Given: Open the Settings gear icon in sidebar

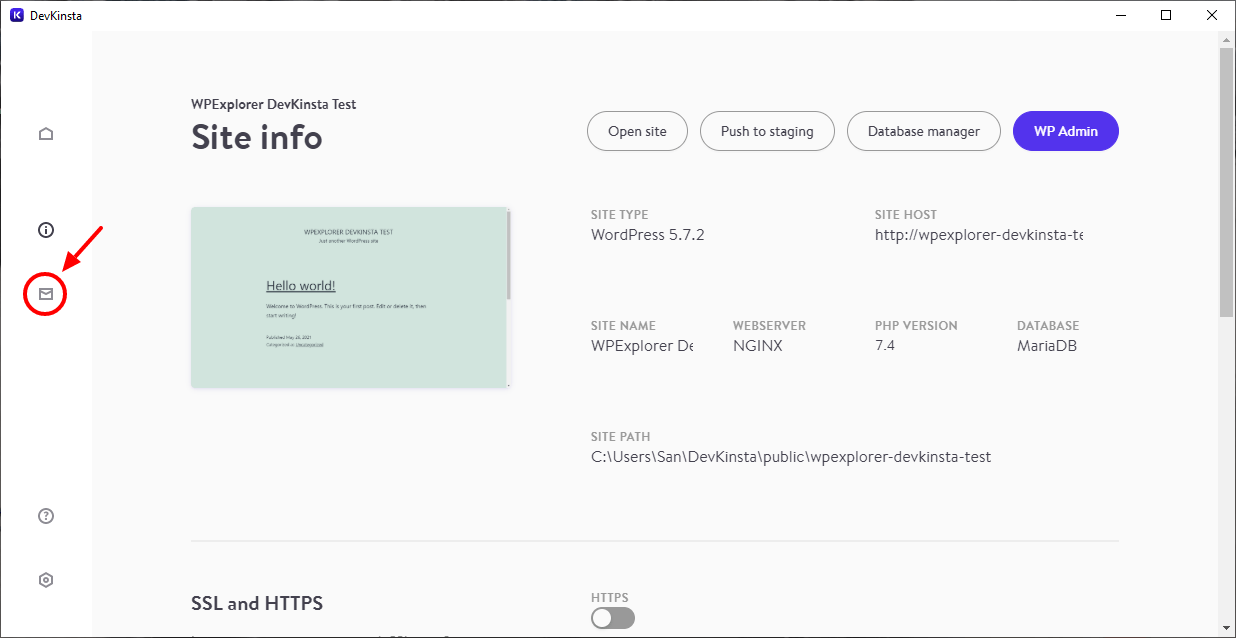Looking at the screenshot, I should tap(45, 580).
